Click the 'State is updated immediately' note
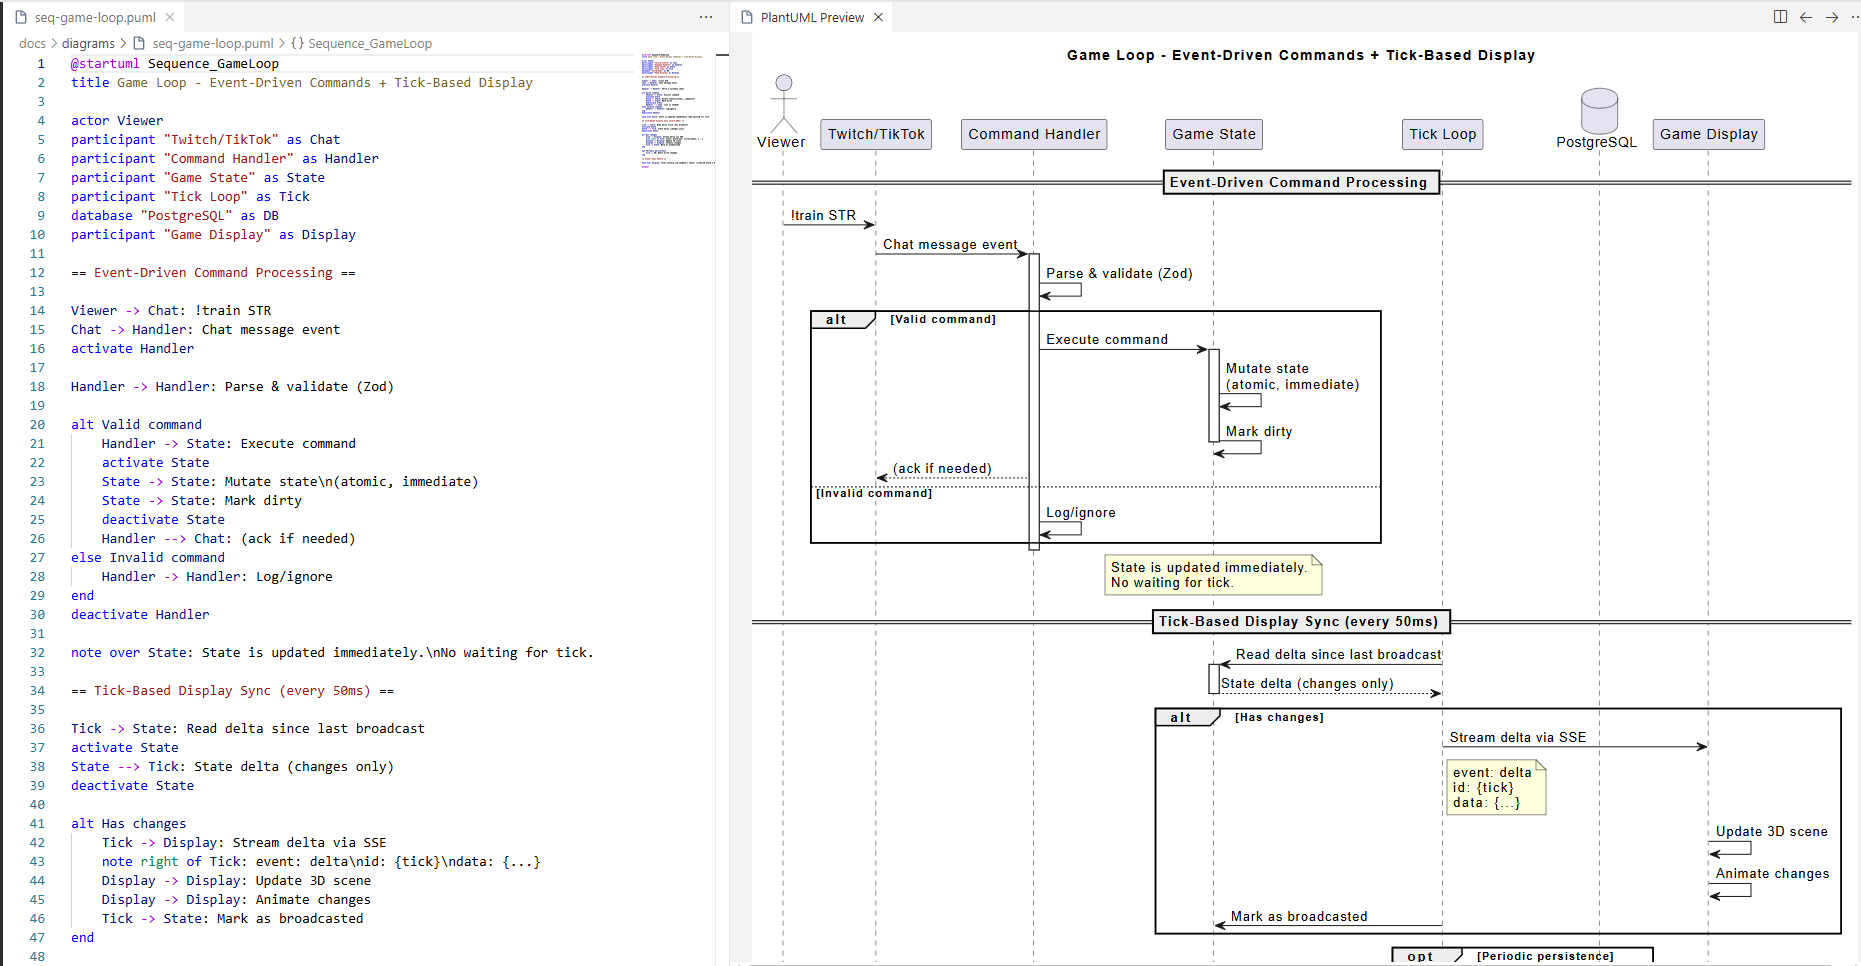This screenshot has height=966, width=1861. pyautogui.click(x=1213, y=575)
